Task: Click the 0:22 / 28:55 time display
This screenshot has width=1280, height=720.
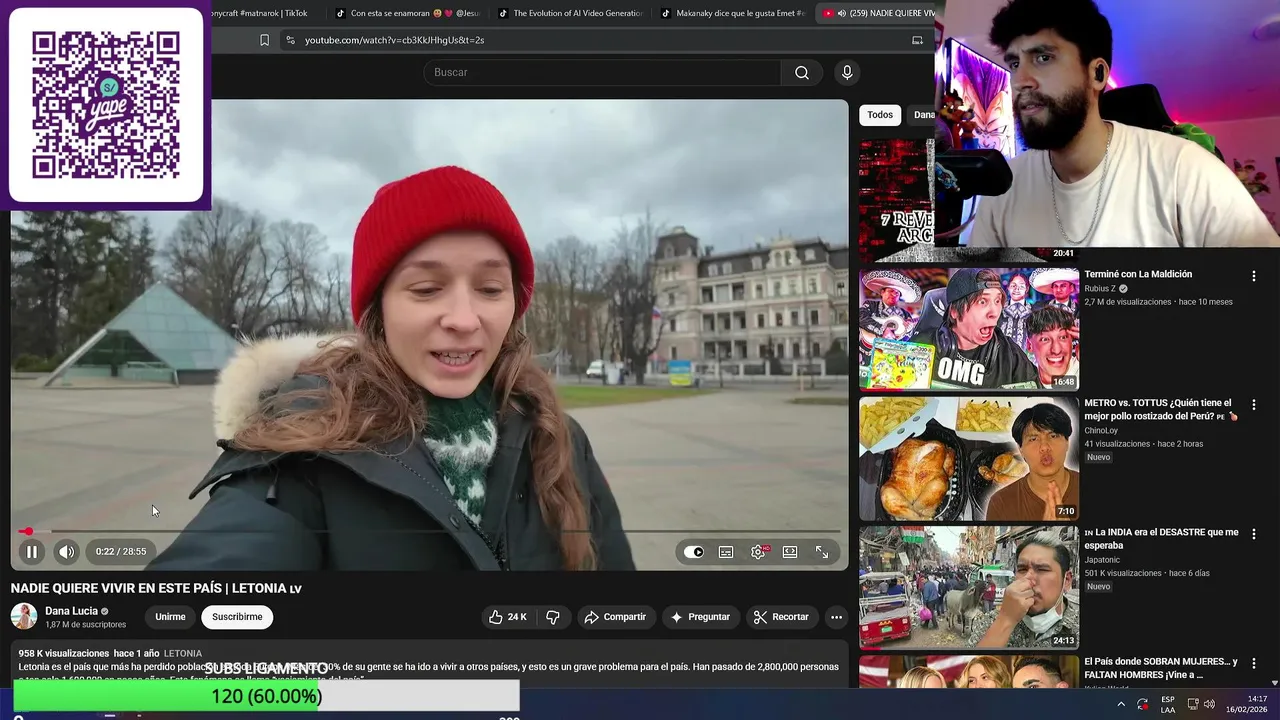Action: [x=121, y=552]
